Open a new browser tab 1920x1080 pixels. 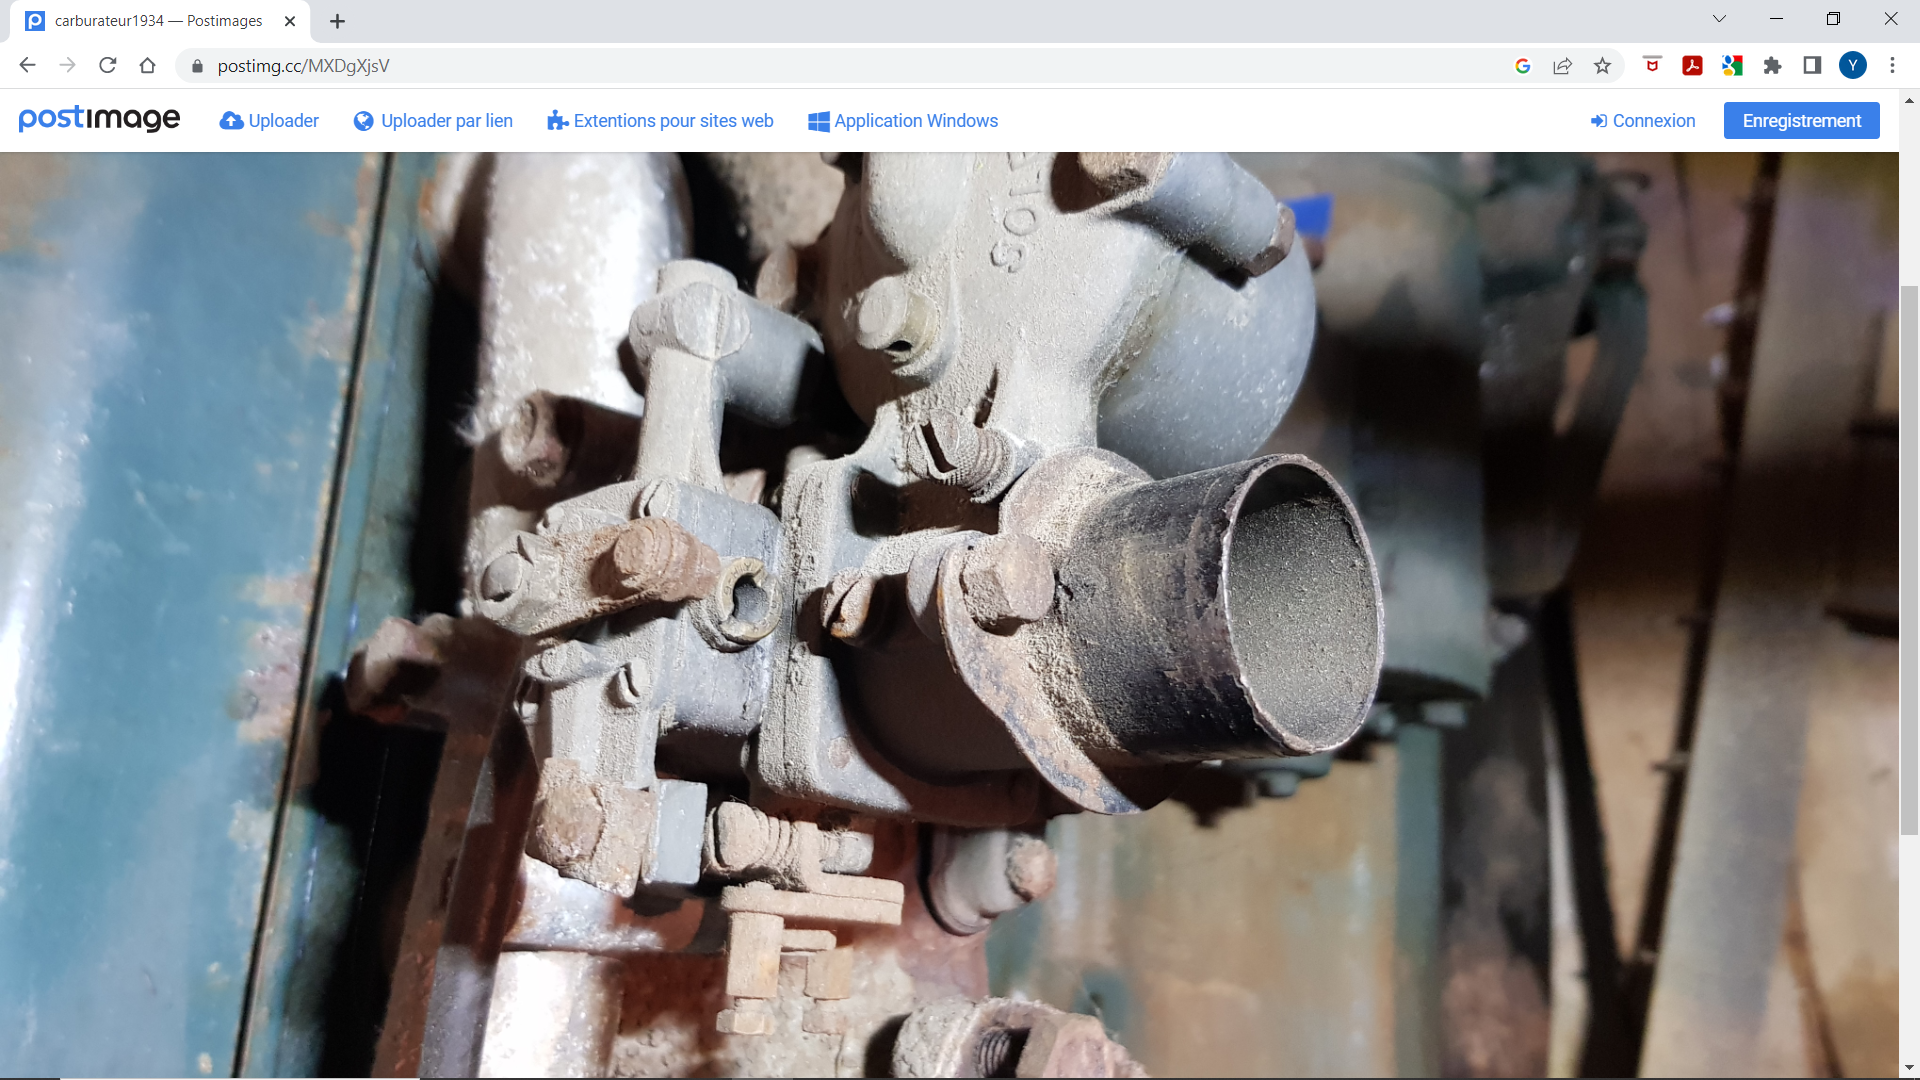tap(337, 21)
